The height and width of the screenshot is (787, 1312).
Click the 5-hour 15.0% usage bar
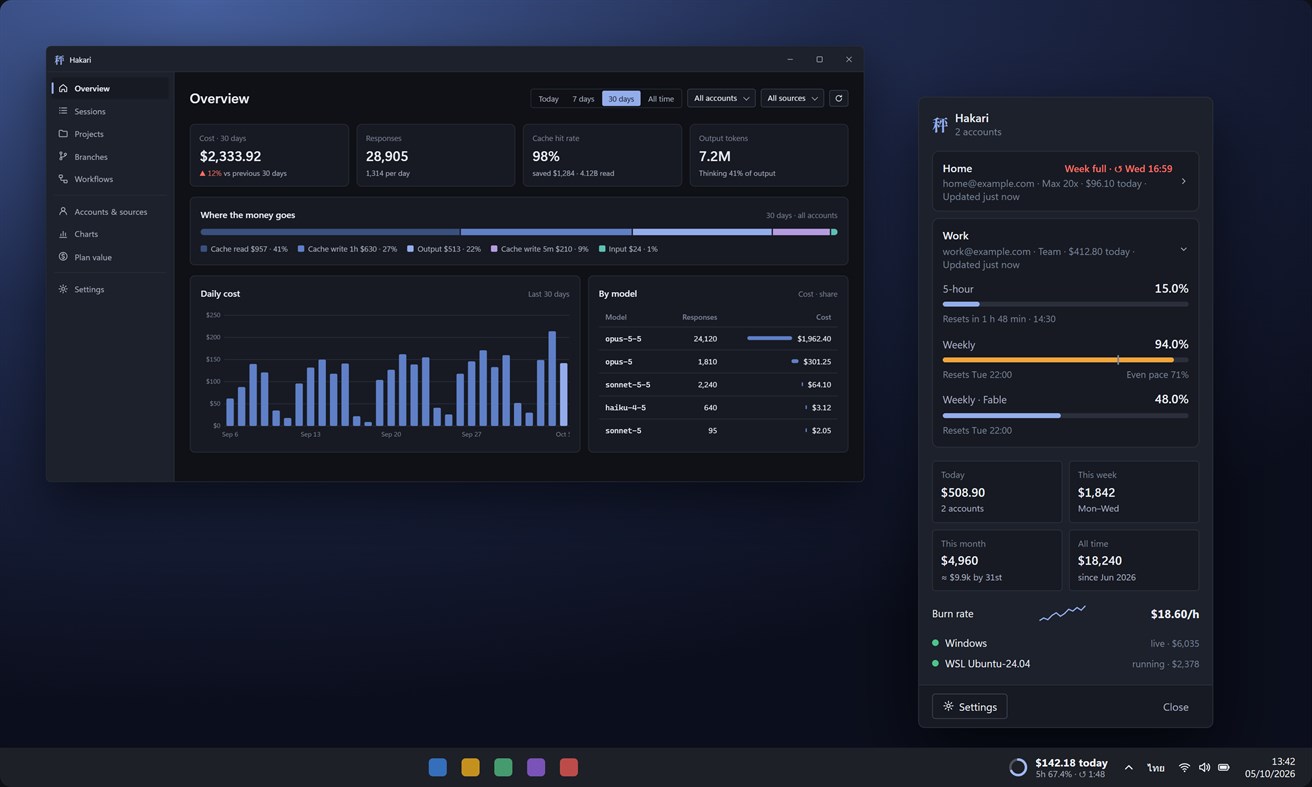coord(1065,304)
